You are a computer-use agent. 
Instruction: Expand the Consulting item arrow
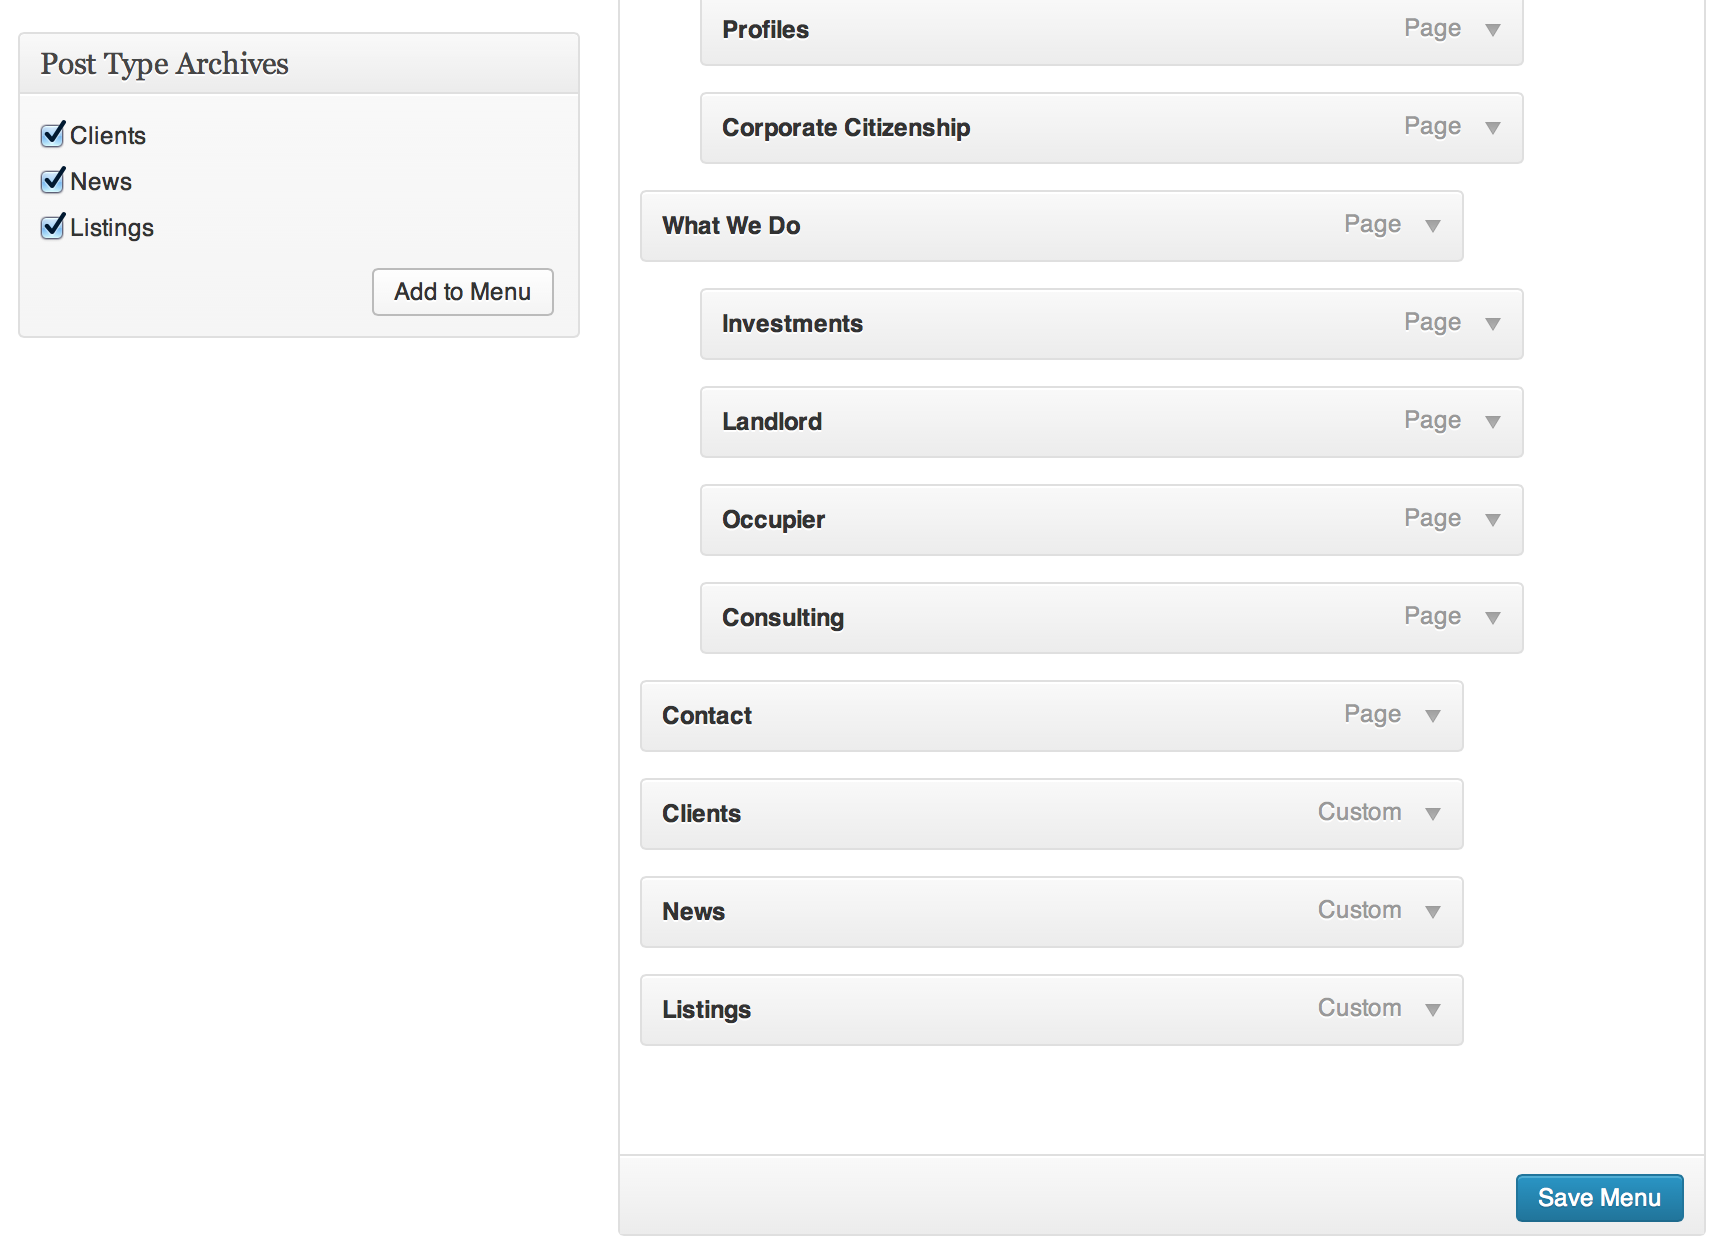1493,618
